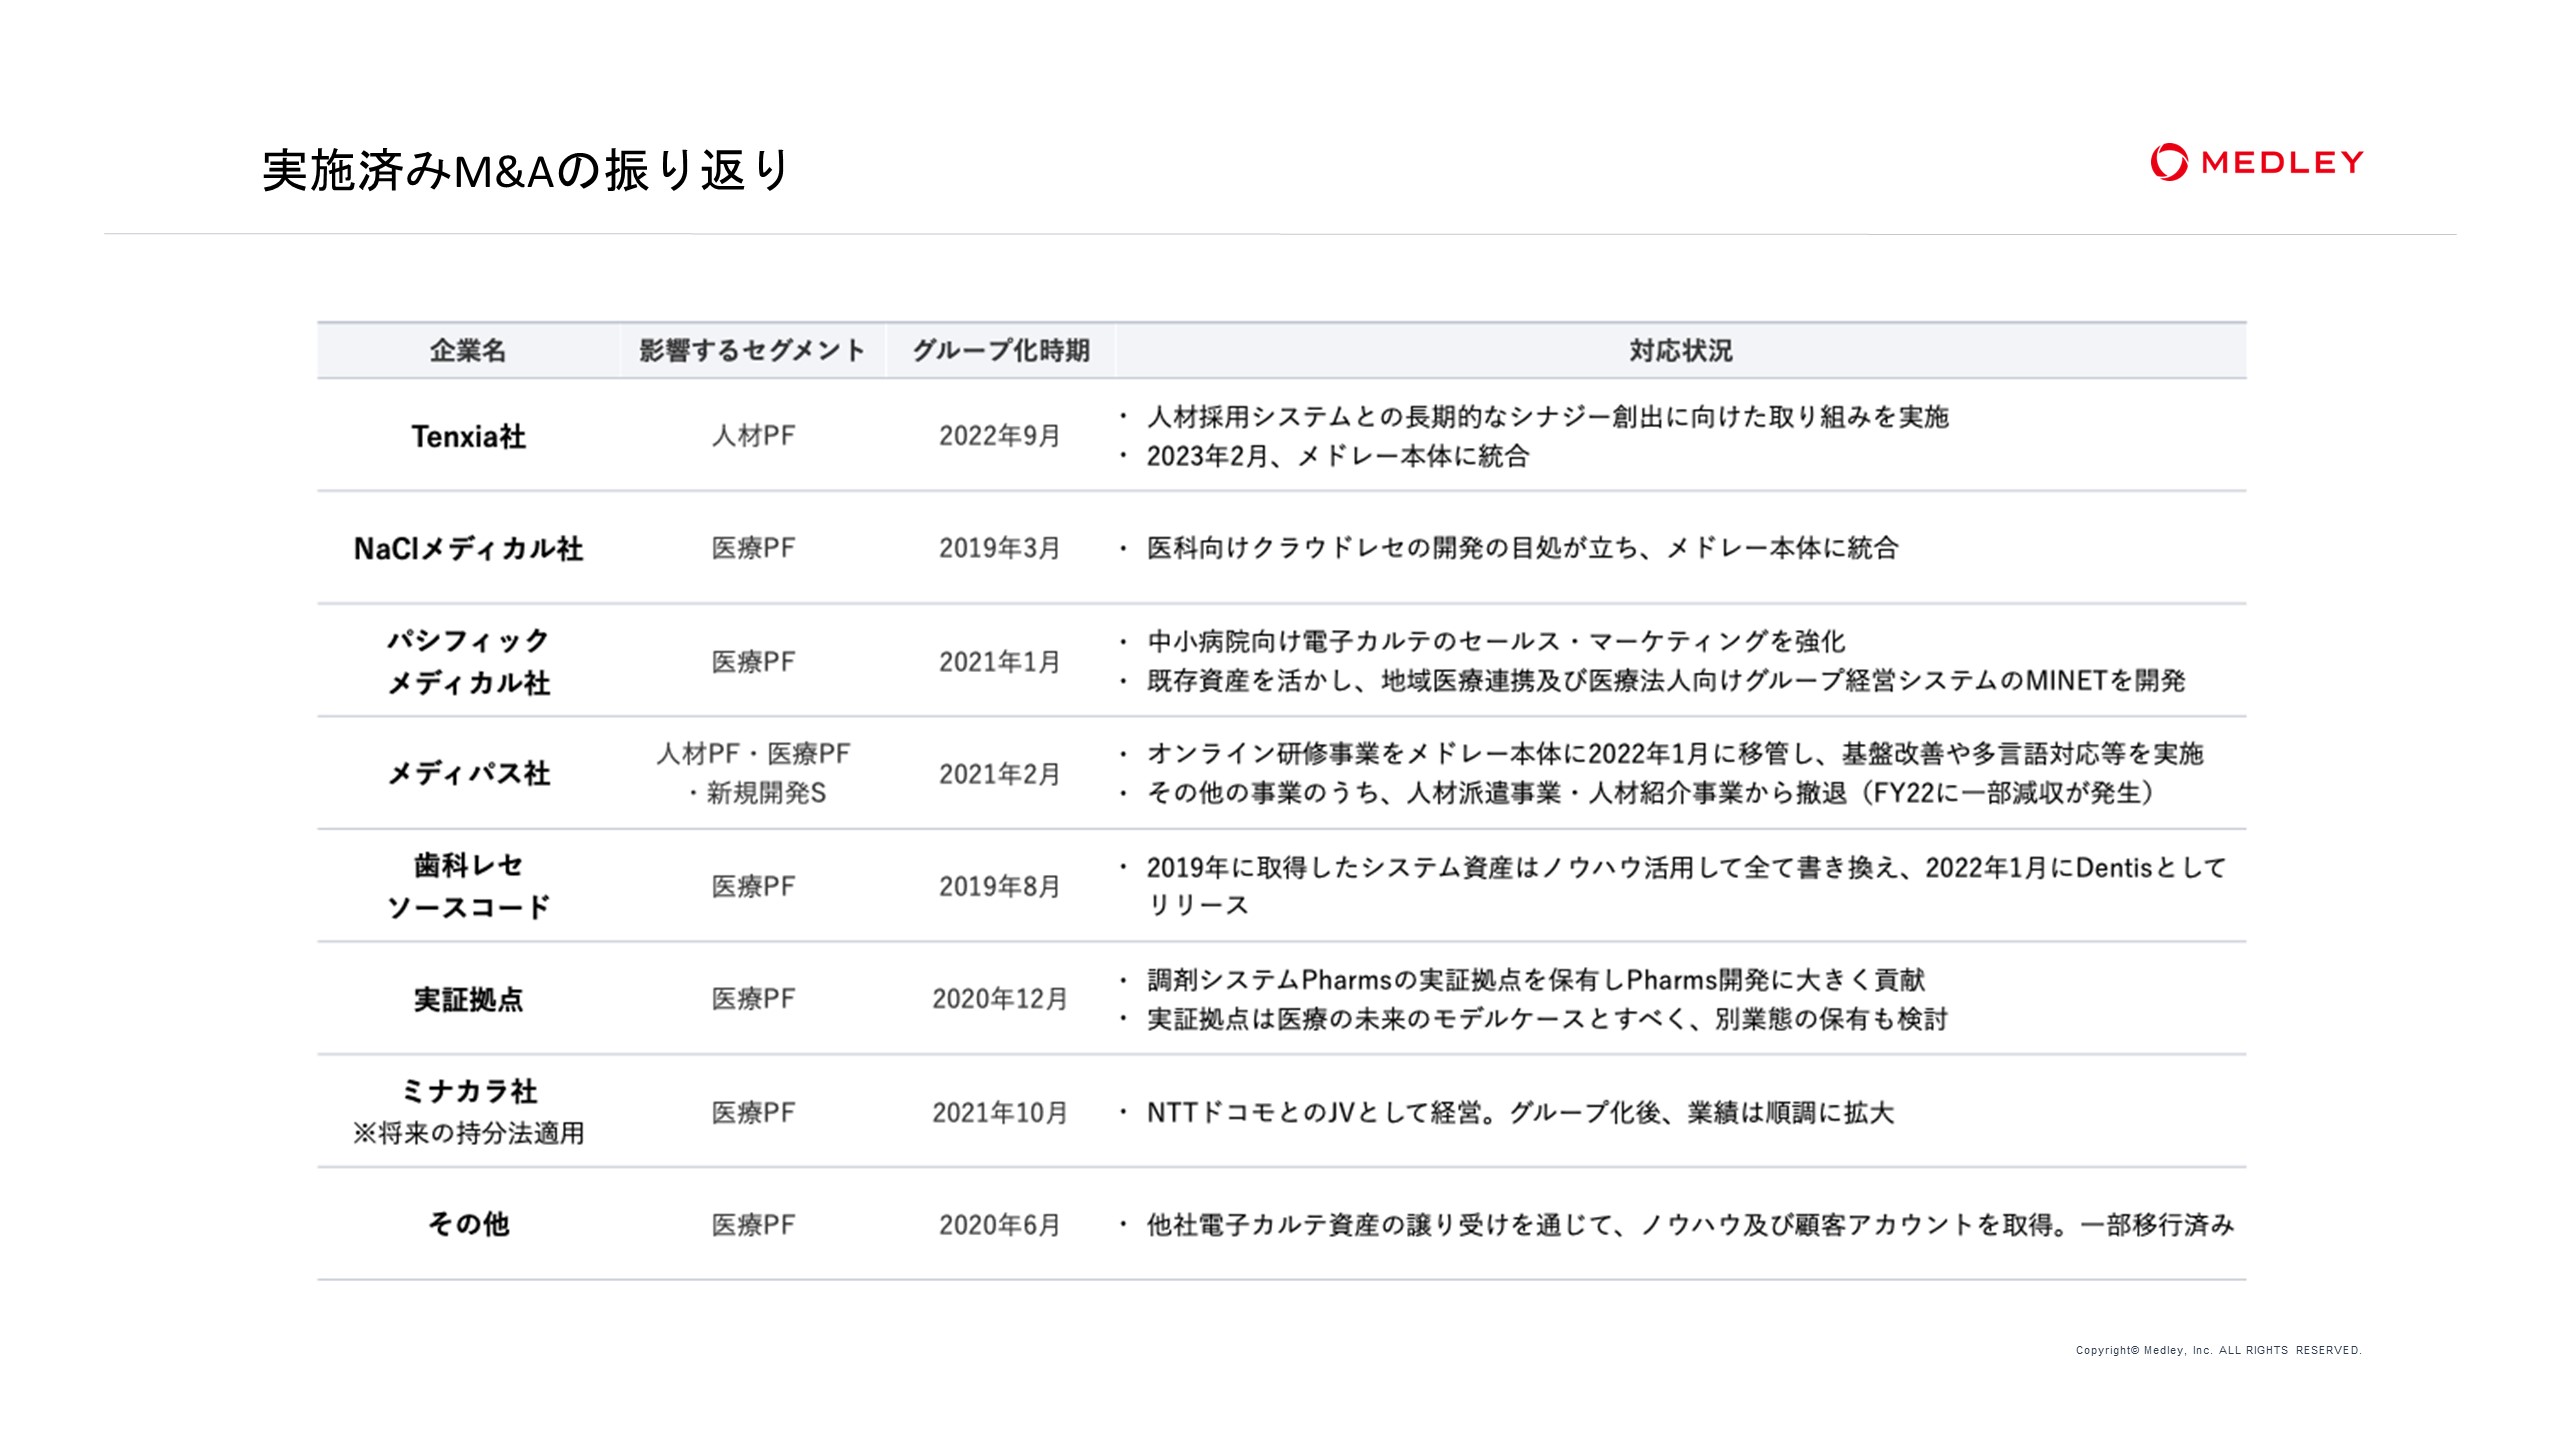Click the date 2020年12月
Image resolution: width=2560 pixels, height=1440 pixels.
(1000, 999)
